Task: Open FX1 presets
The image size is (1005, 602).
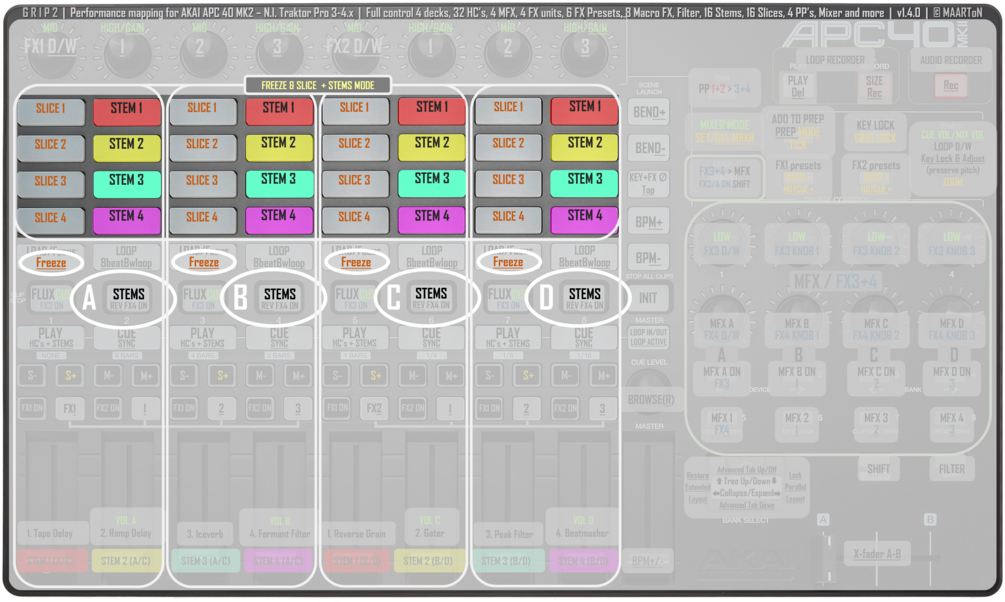Action: pos(798,175)
